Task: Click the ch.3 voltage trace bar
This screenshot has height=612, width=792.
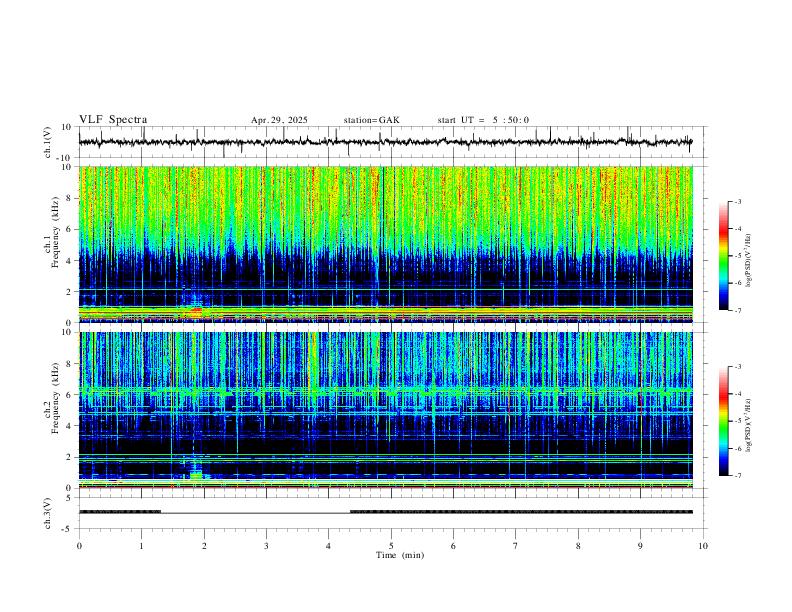Action: 385,512
